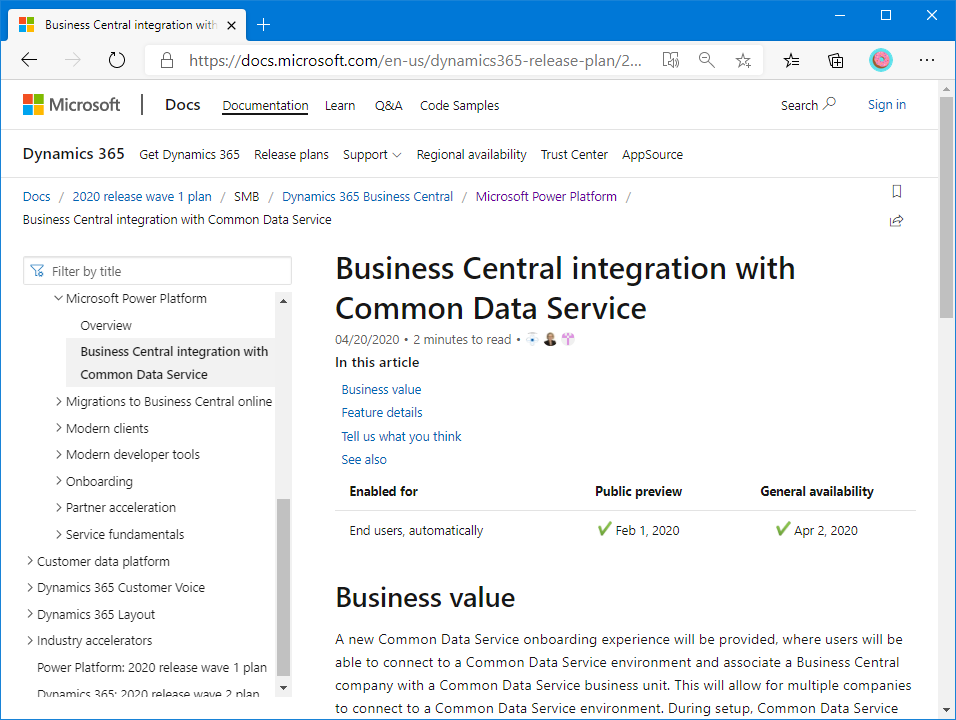Open Code Samples nav item
The width and height of the screenshot is (956, 720).
(x=459, y=105)
